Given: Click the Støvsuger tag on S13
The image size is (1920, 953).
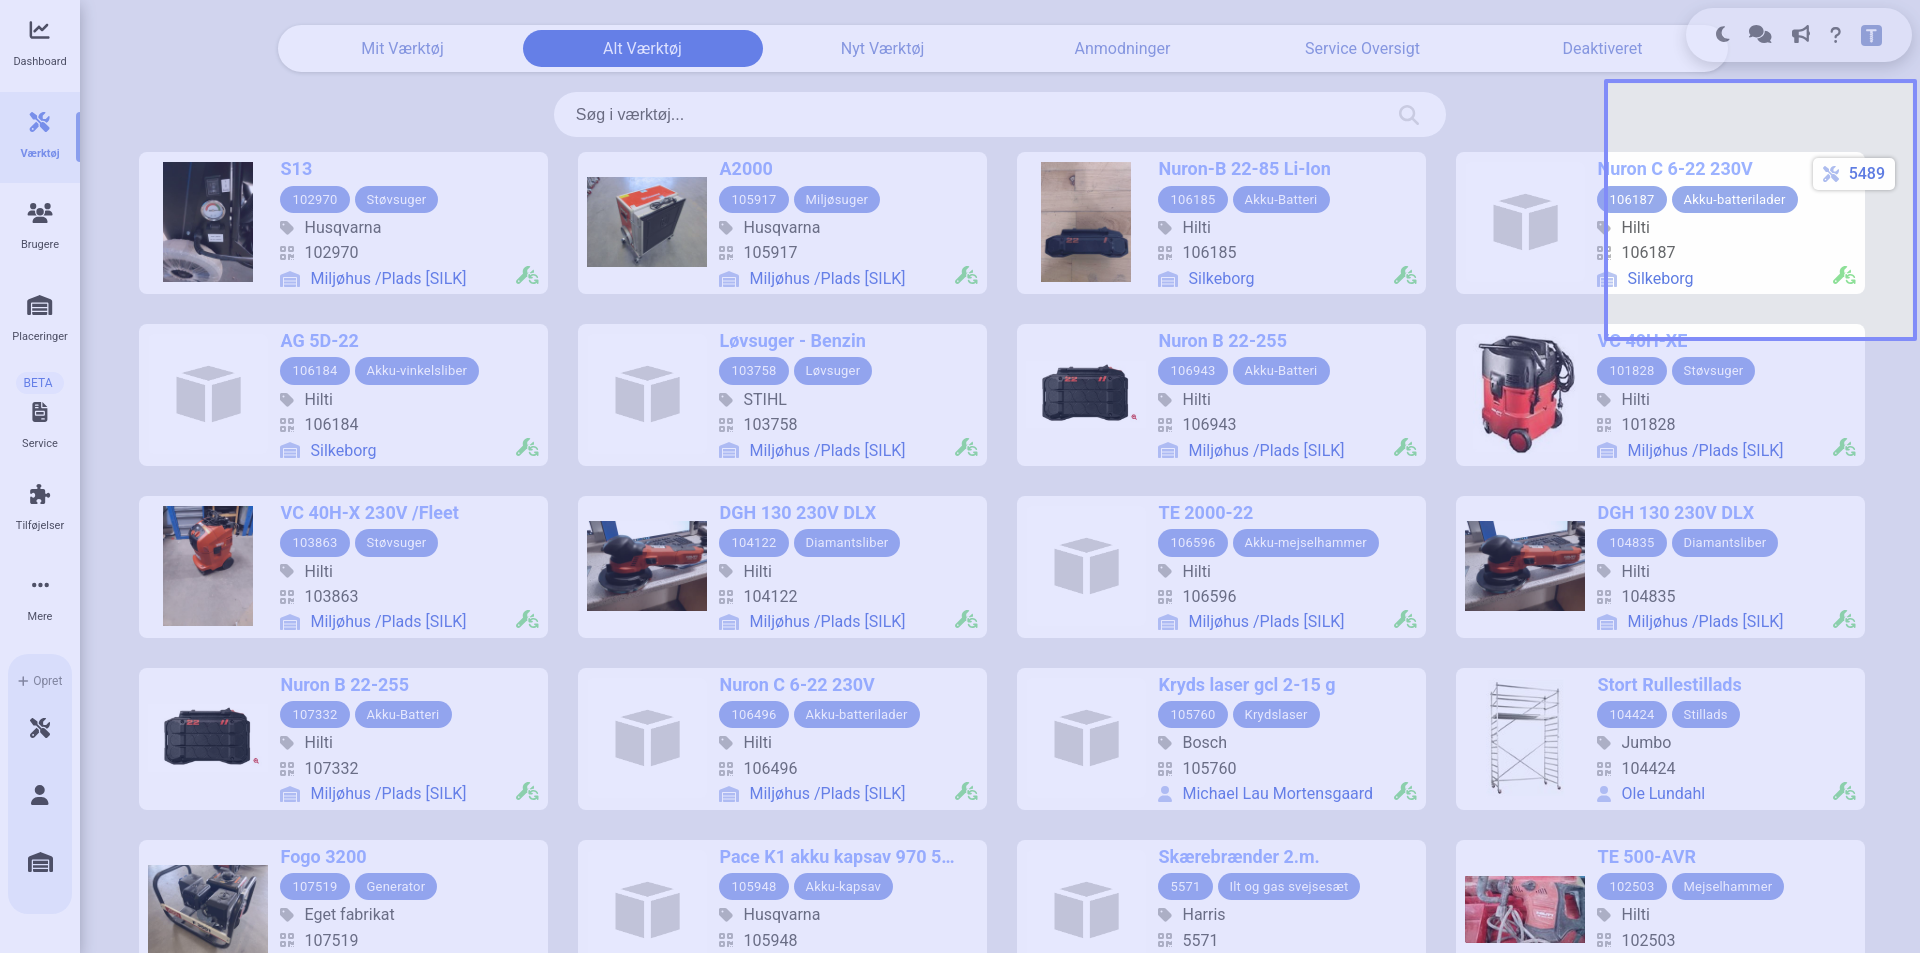Looking at the screenshot, I should (x=396, y=200).
